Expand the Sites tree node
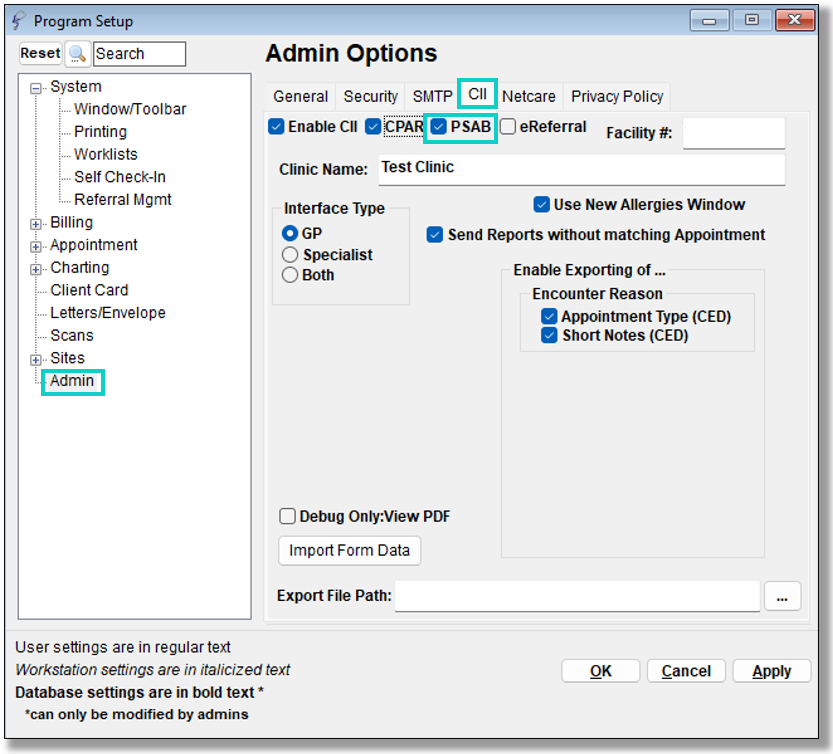This screenshot has width=833, height=754. pyautogui.click(x=37, y=359)
